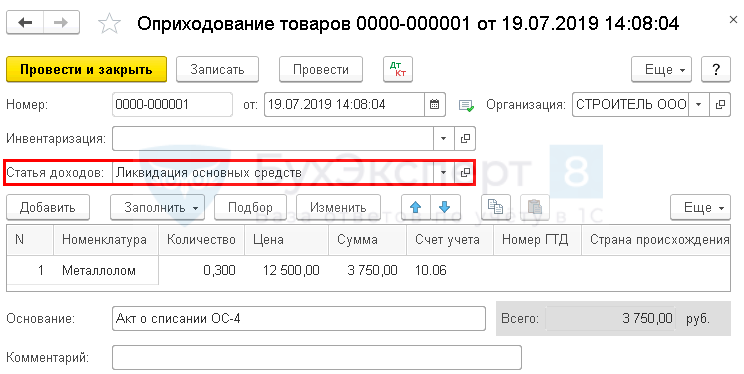Select row number 1 cell
Screen dimensions: 744x374
(x=30, y=271)
